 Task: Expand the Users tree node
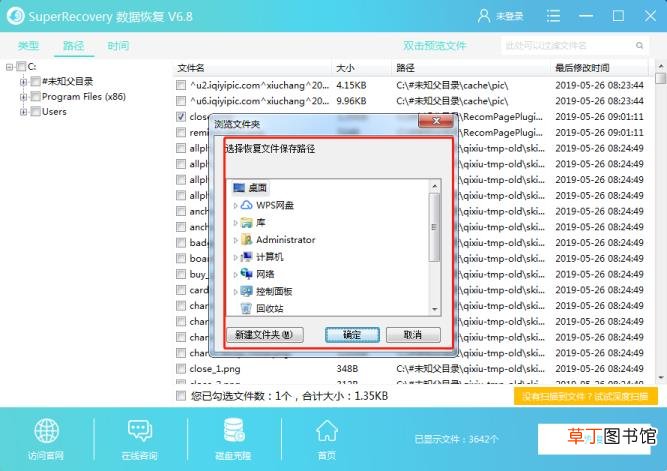[23, 112]
